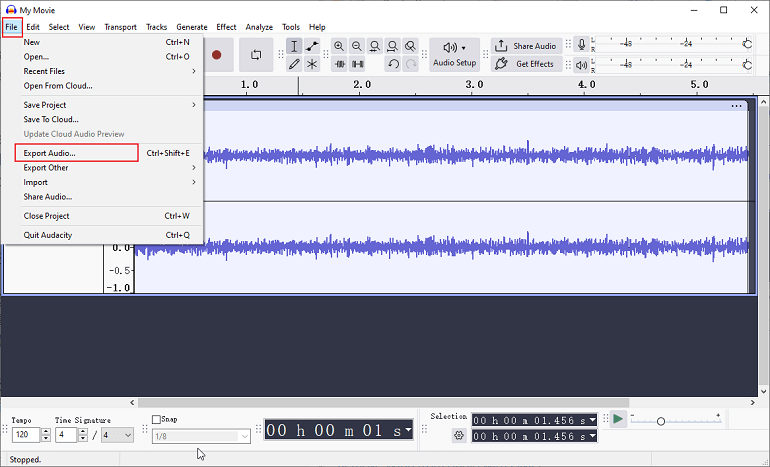Click Silence audio selection icon
This screenshot has height=467, width=770.
(357, 64)
